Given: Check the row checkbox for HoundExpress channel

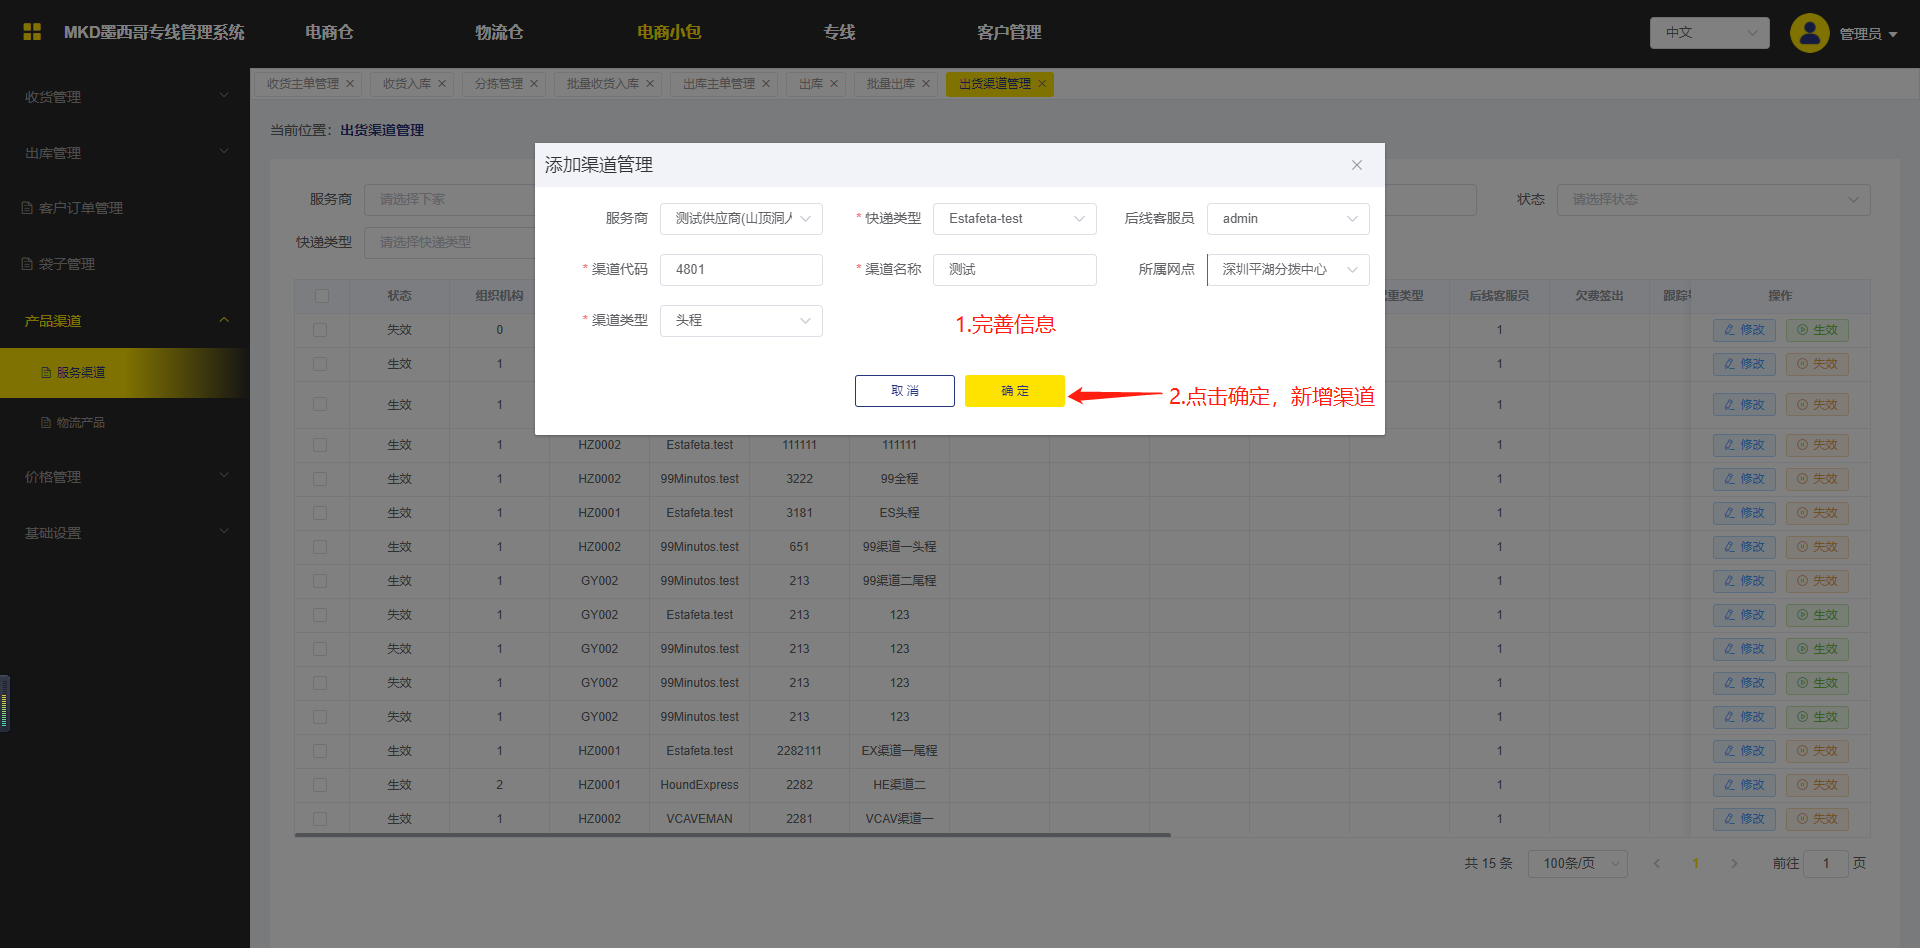Looking at the screenshot, I should click(320, 785).
